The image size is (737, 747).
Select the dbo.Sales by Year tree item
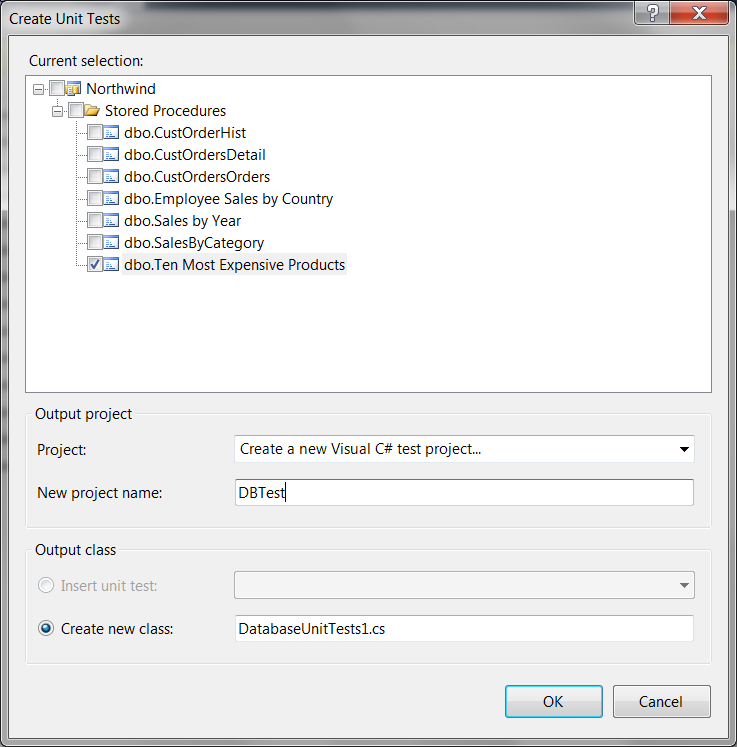point(182,221)
